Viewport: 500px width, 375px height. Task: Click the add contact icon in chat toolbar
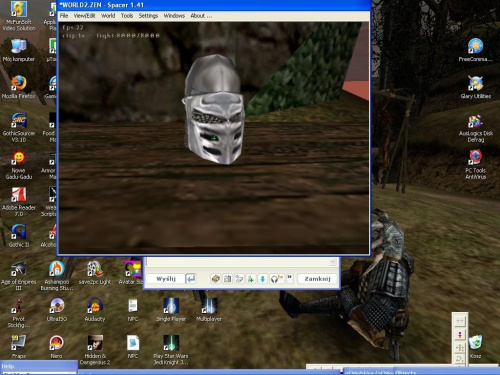click(251, 279)
